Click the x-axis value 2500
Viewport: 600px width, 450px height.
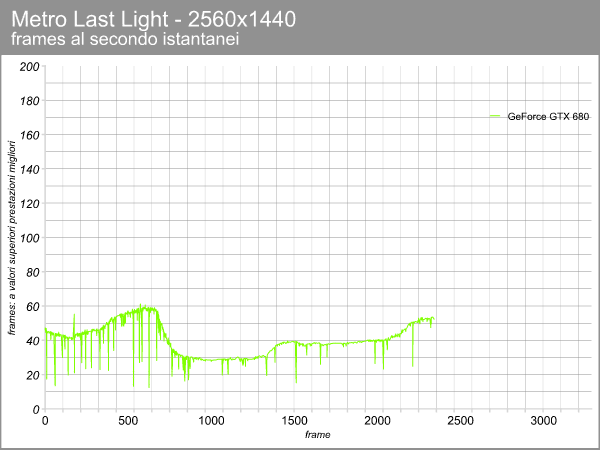pyautogui.click(x=460, y=421)
